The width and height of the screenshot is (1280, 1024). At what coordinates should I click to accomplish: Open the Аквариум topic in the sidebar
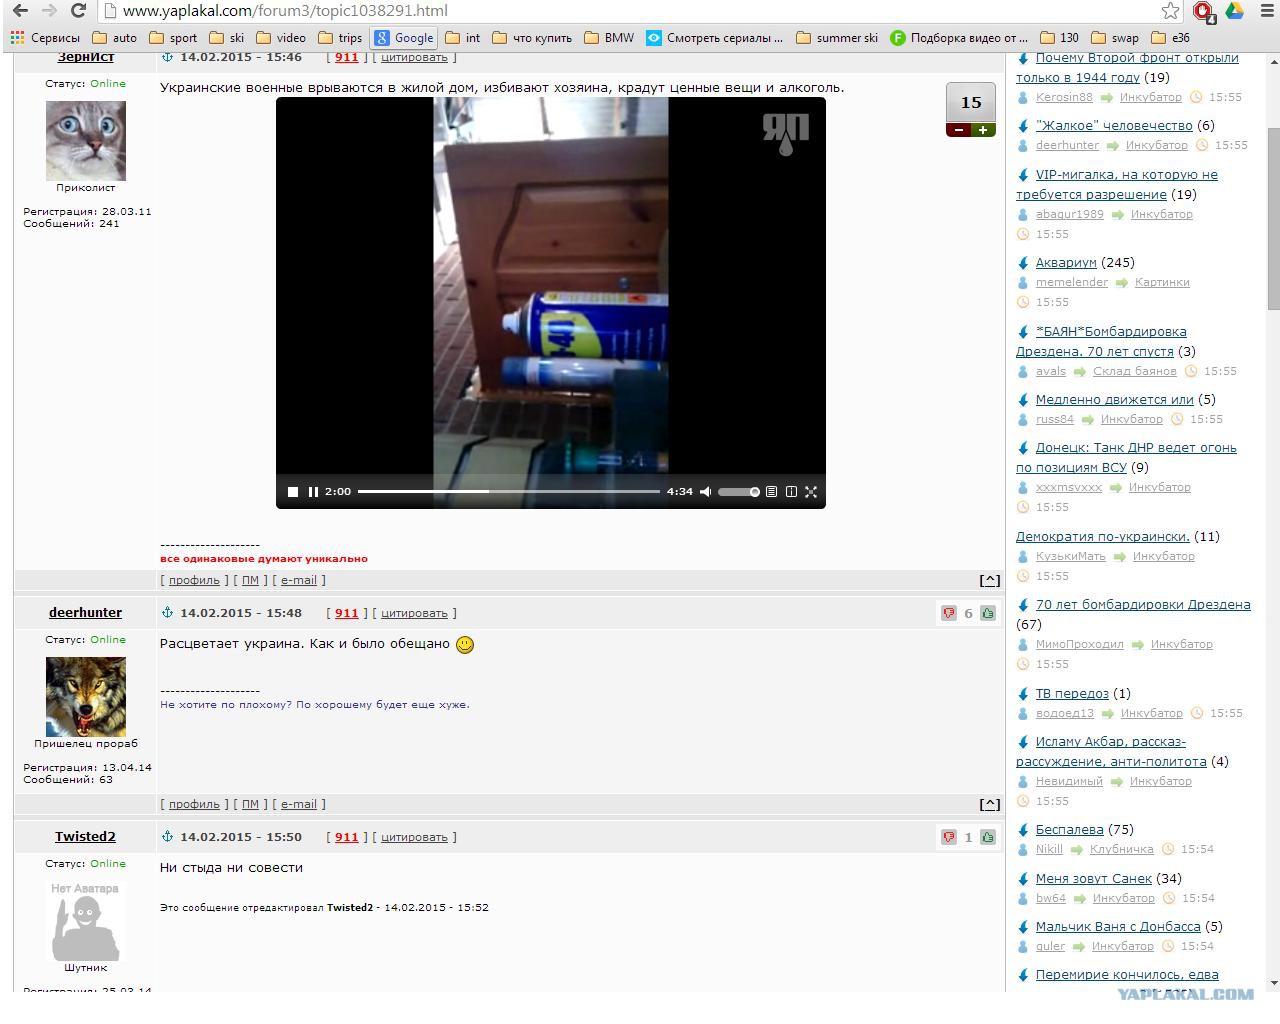1066,262
